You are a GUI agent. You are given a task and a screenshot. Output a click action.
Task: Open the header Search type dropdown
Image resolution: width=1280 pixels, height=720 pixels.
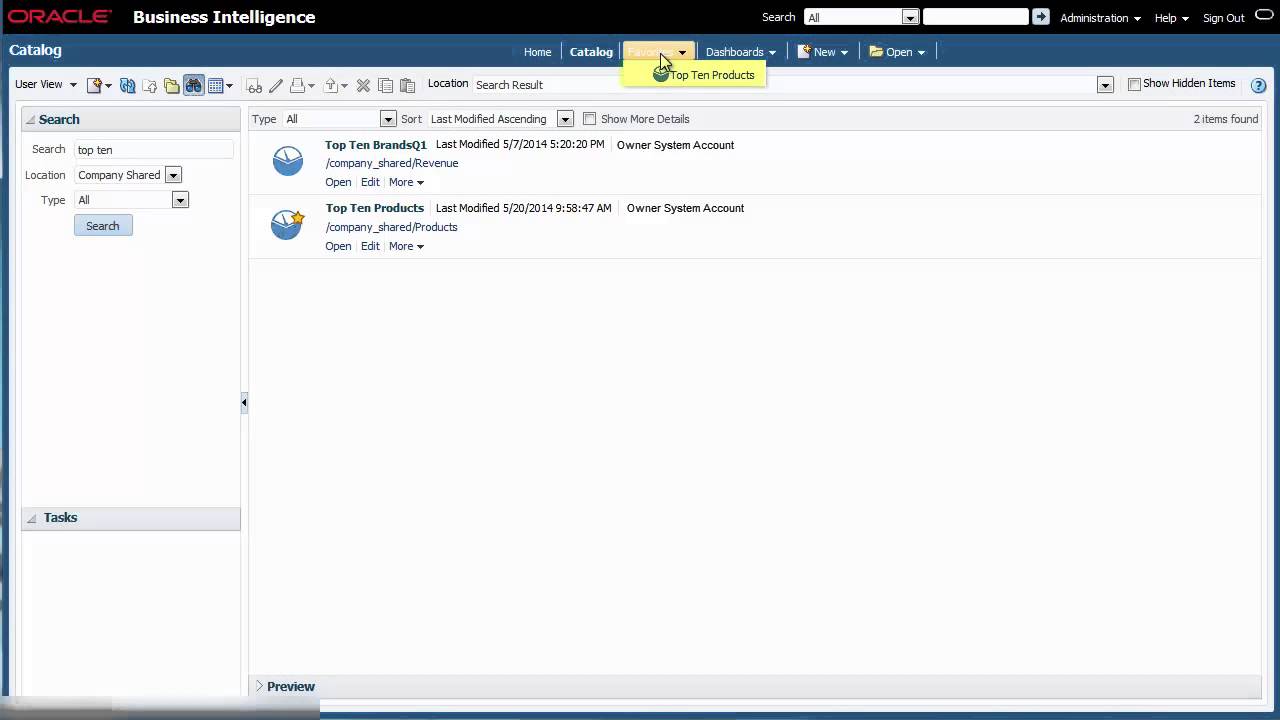[910, 17]
